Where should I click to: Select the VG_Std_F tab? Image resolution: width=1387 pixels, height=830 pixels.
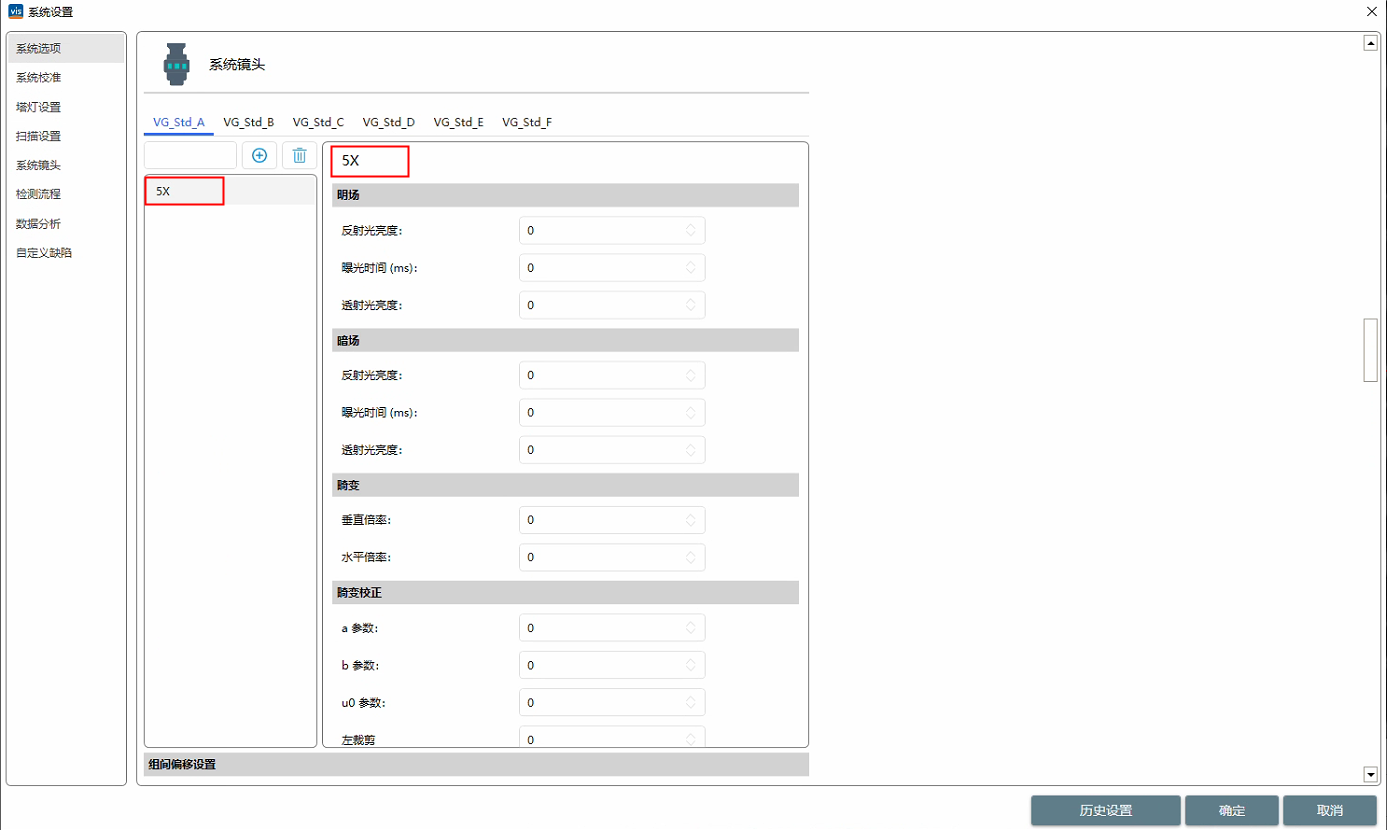(526, 122)
